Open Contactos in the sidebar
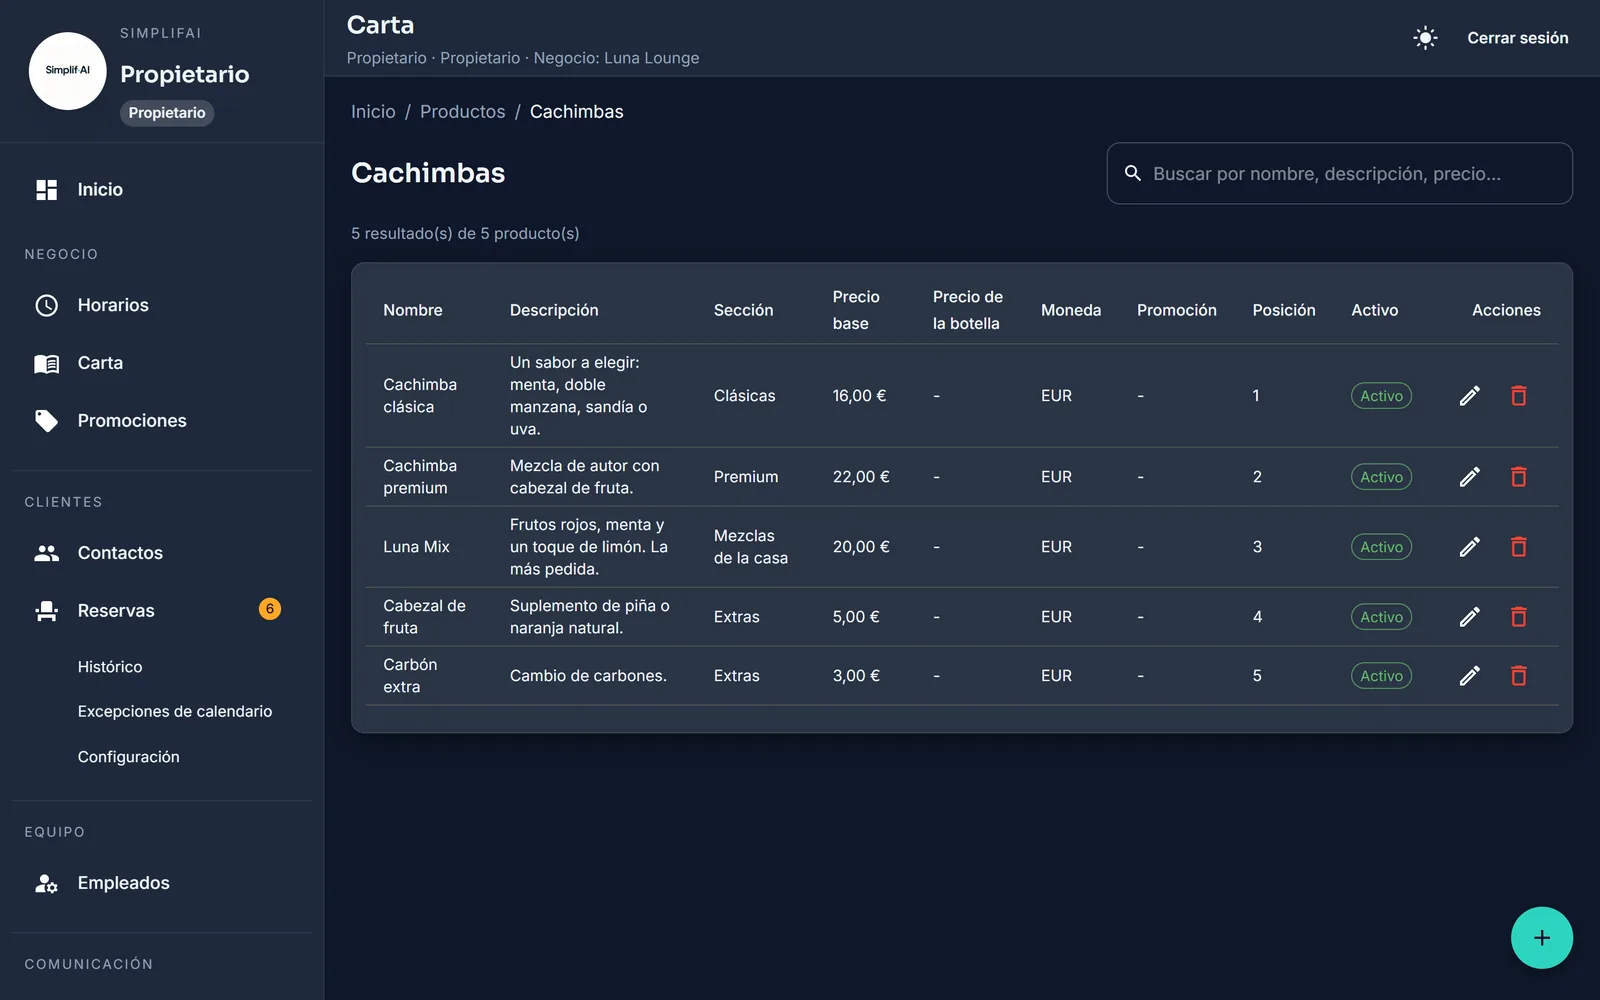The height and width of the screenshot is (1000, 1600). click(162, 553)
